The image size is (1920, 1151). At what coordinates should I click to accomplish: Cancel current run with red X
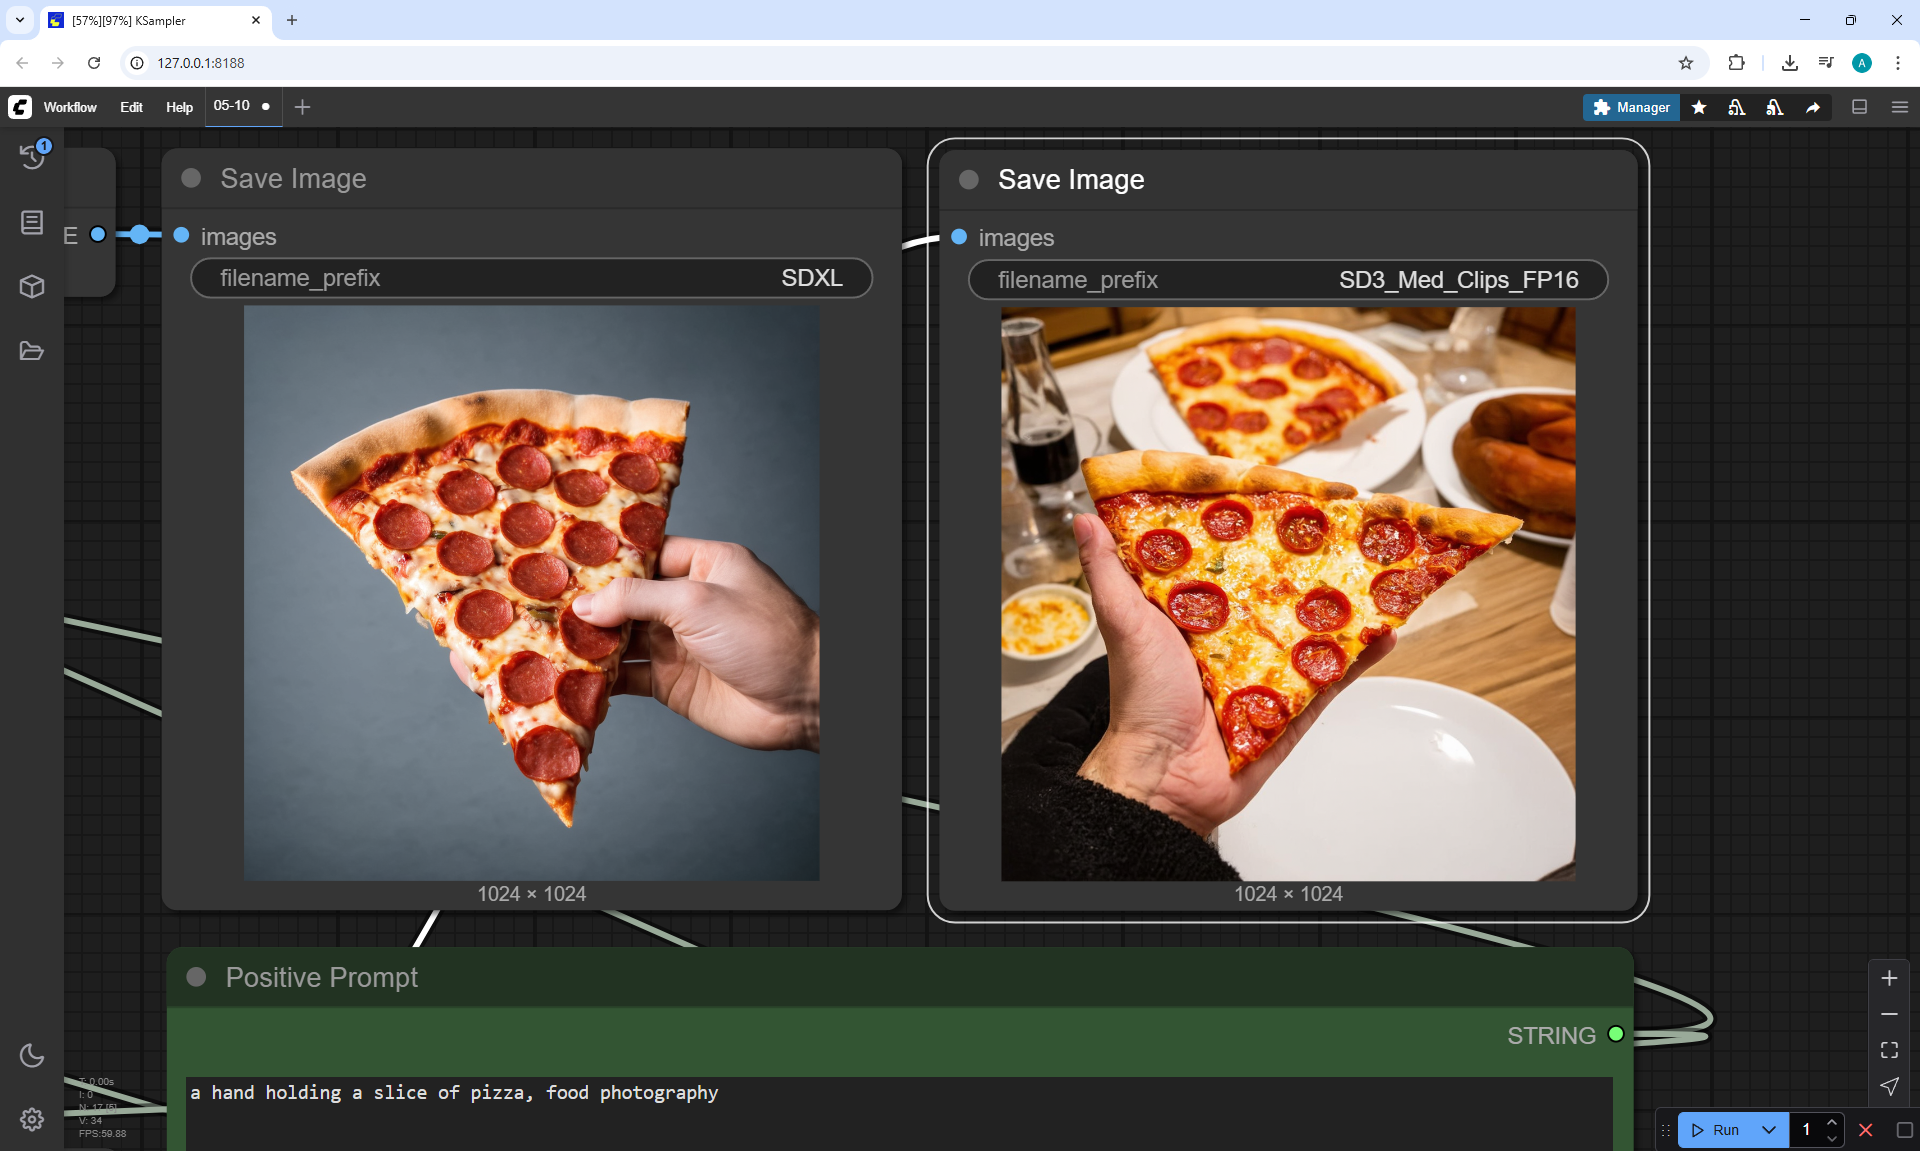1865,1130
